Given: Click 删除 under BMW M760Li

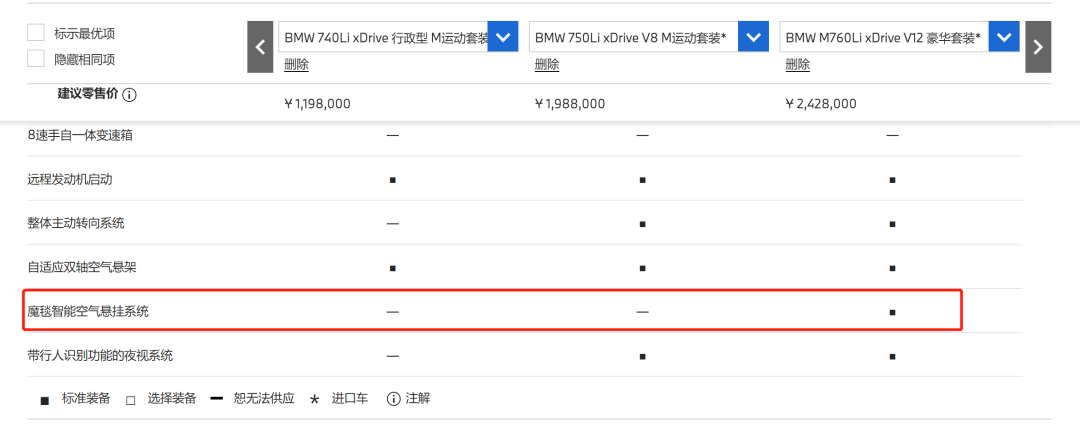Looking at the screenshot, I should coord(798,65).
